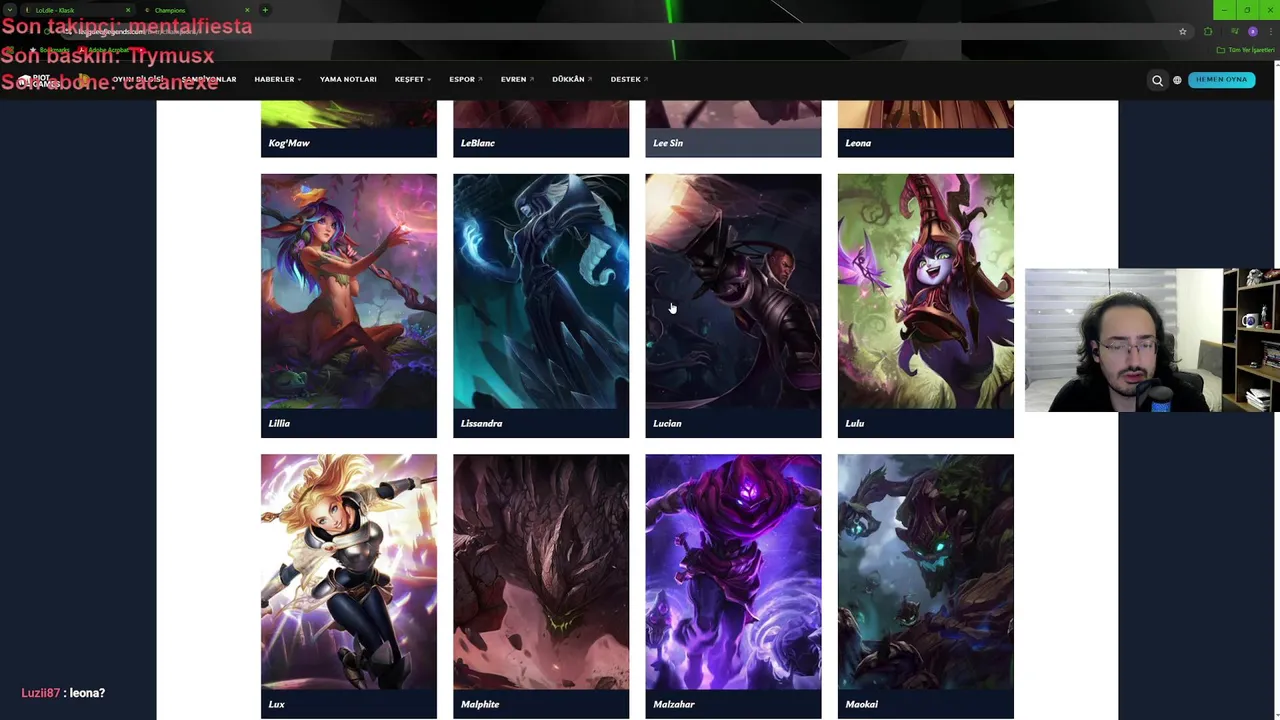Open the Maokai champion card

(925, 587)
